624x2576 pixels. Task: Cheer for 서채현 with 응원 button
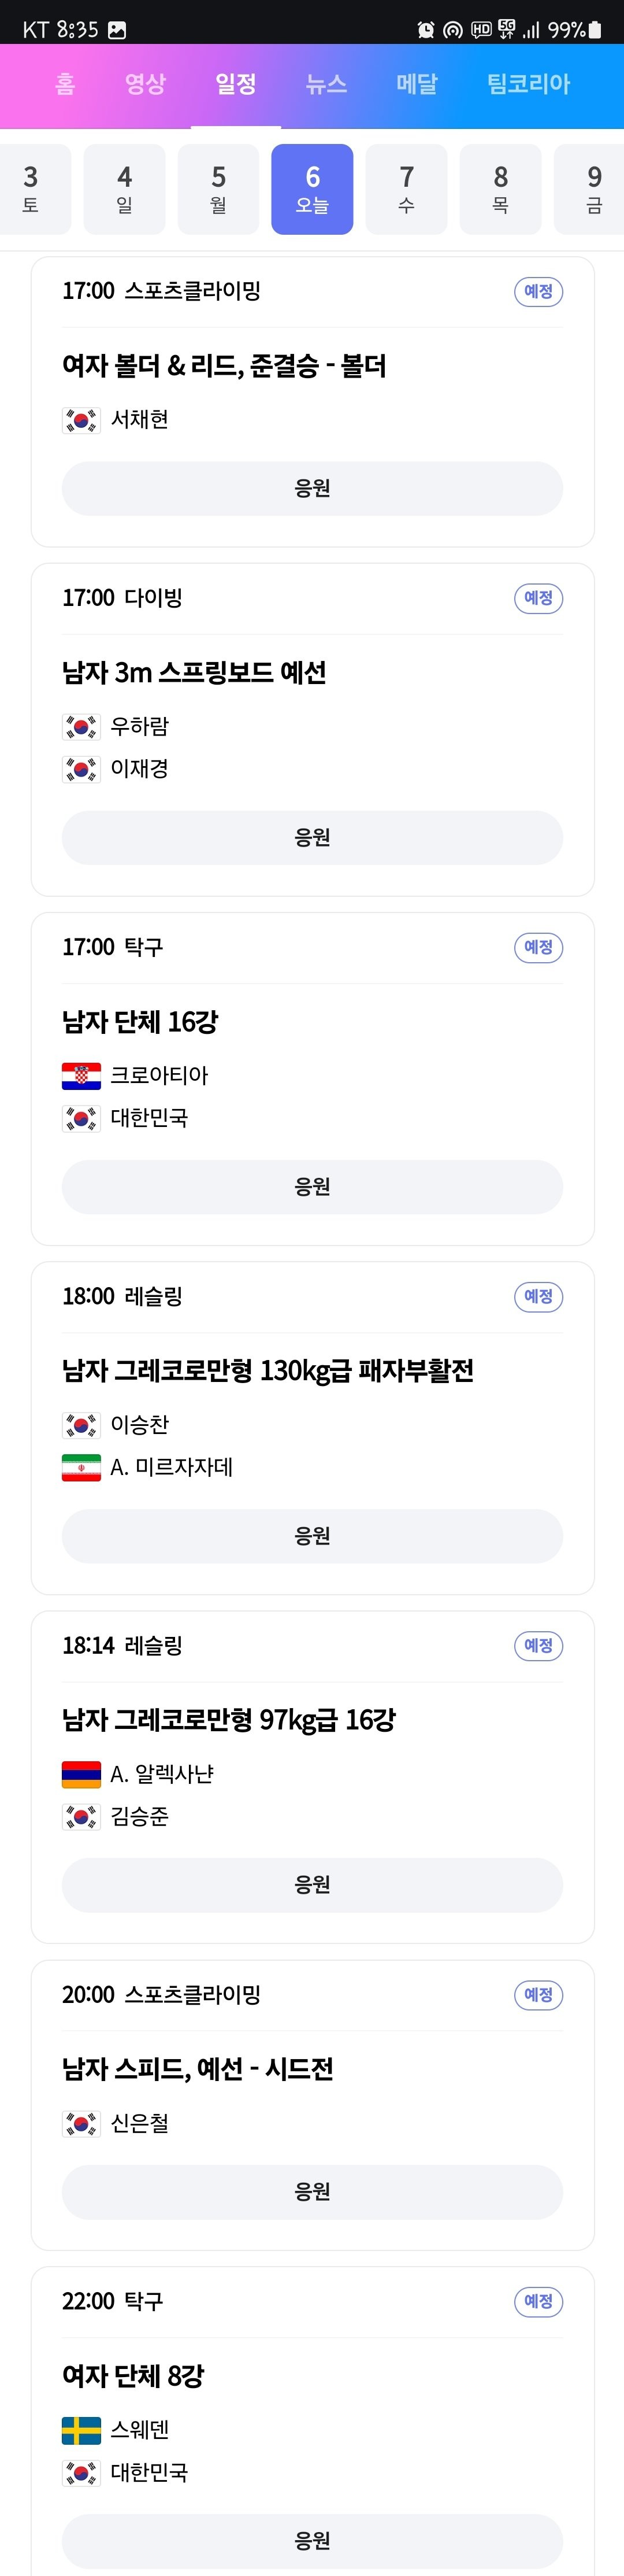pyautogui.click(x=312, y=488)
